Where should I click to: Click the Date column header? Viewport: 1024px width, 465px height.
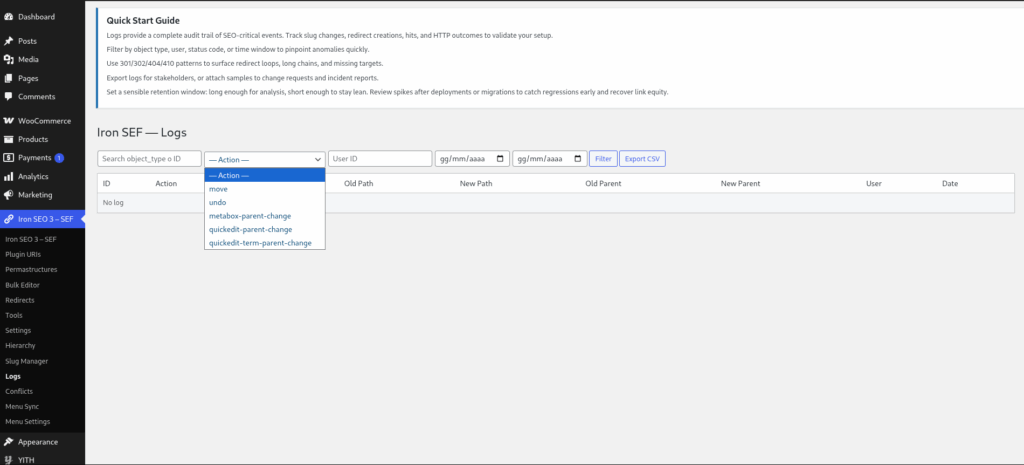[x=950, y=184]
